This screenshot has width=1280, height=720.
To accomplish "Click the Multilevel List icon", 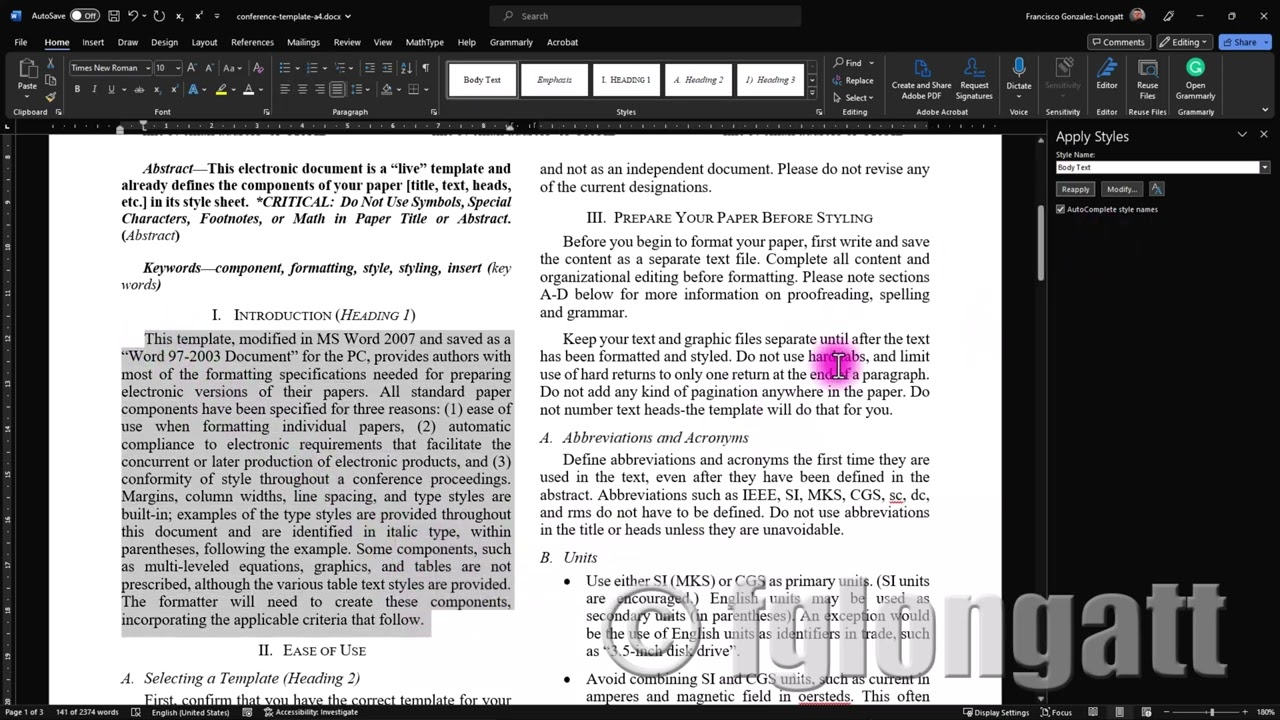I will (338, 68).
